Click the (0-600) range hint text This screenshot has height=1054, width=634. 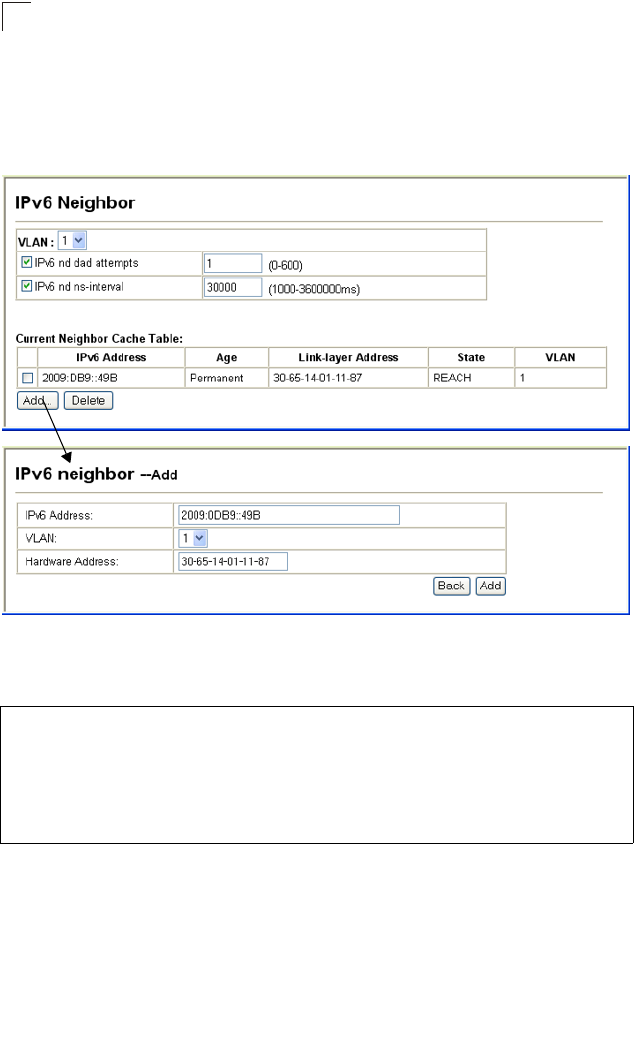(x=285, y=266)
